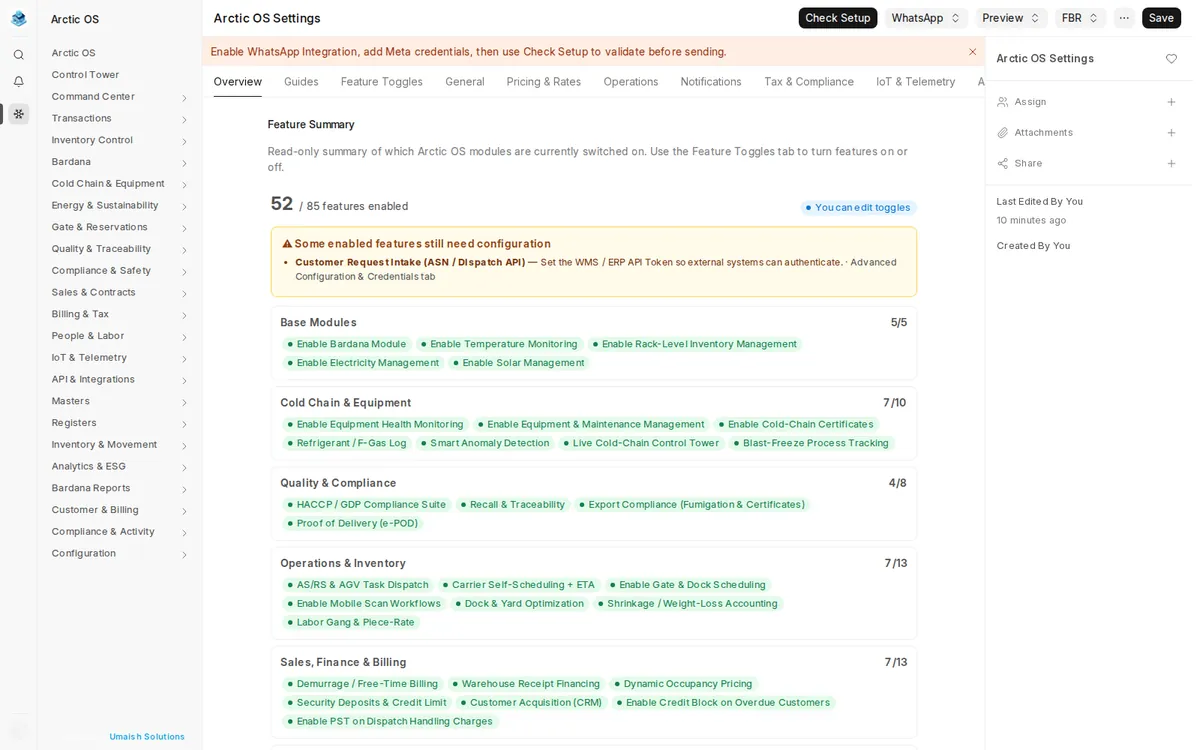This screenshot has height=750, width=1200.
Task: Open the FBR dropdown
Action: pos(1080,18)
